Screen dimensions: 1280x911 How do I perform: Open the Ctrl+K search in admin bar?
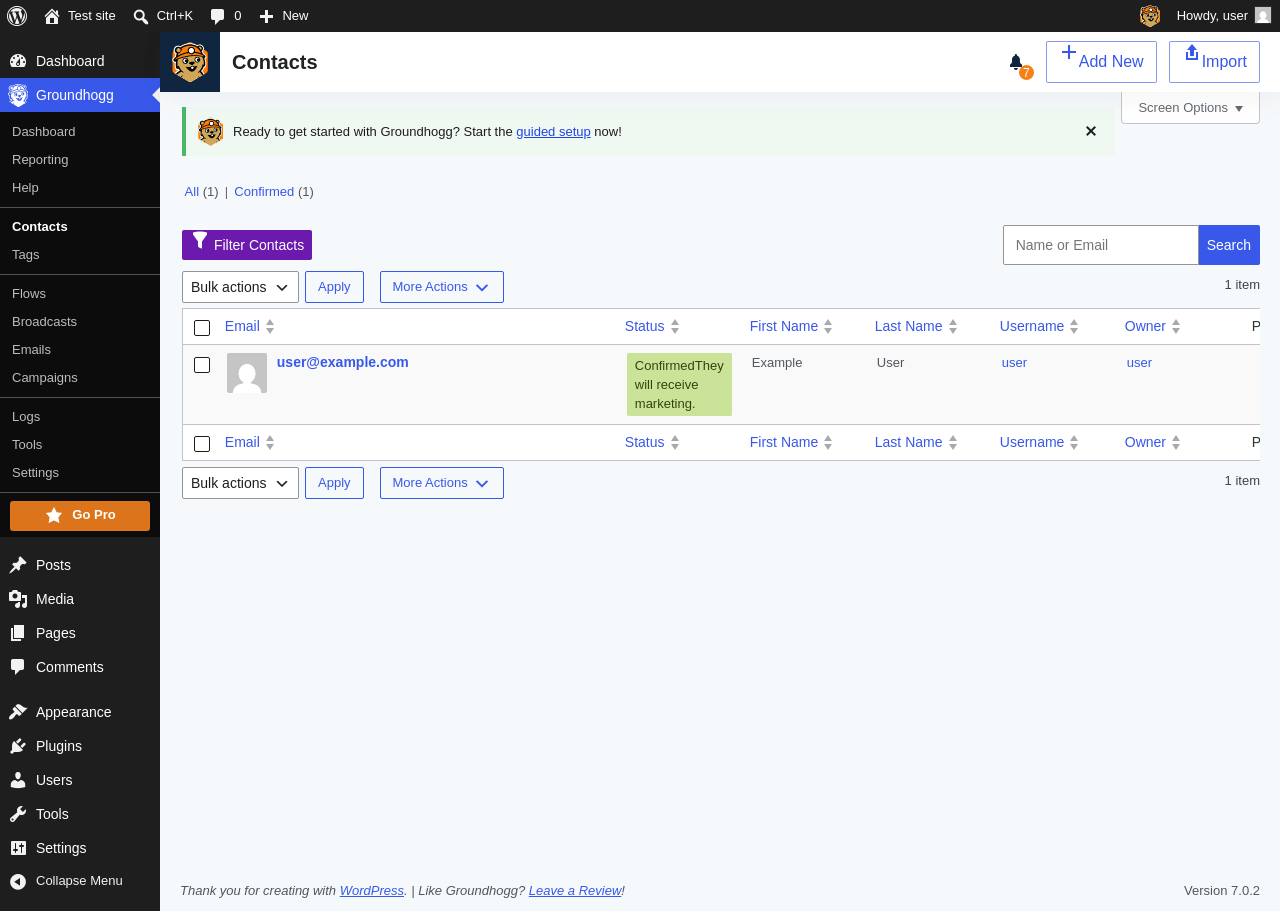[163, 15]
